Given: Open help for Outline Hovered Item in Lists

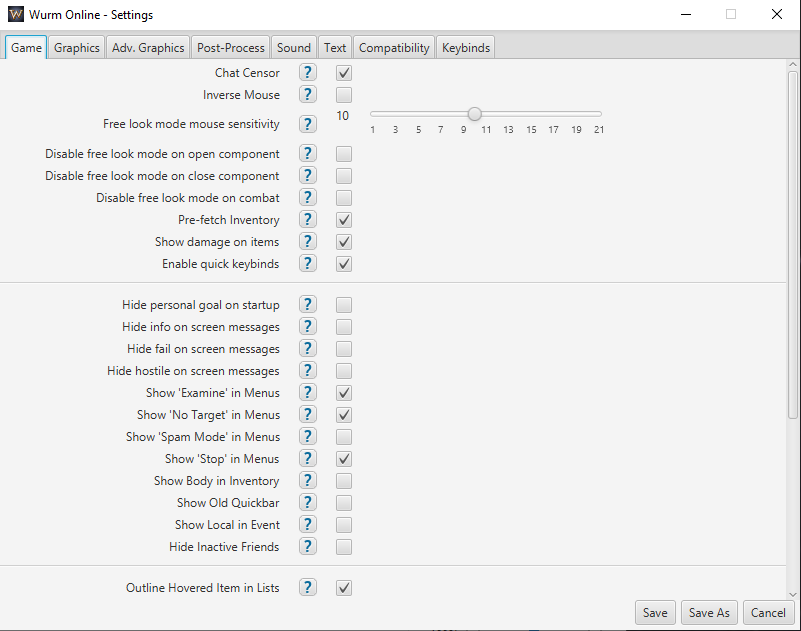Looking at the screenshot, I should 308,588.
